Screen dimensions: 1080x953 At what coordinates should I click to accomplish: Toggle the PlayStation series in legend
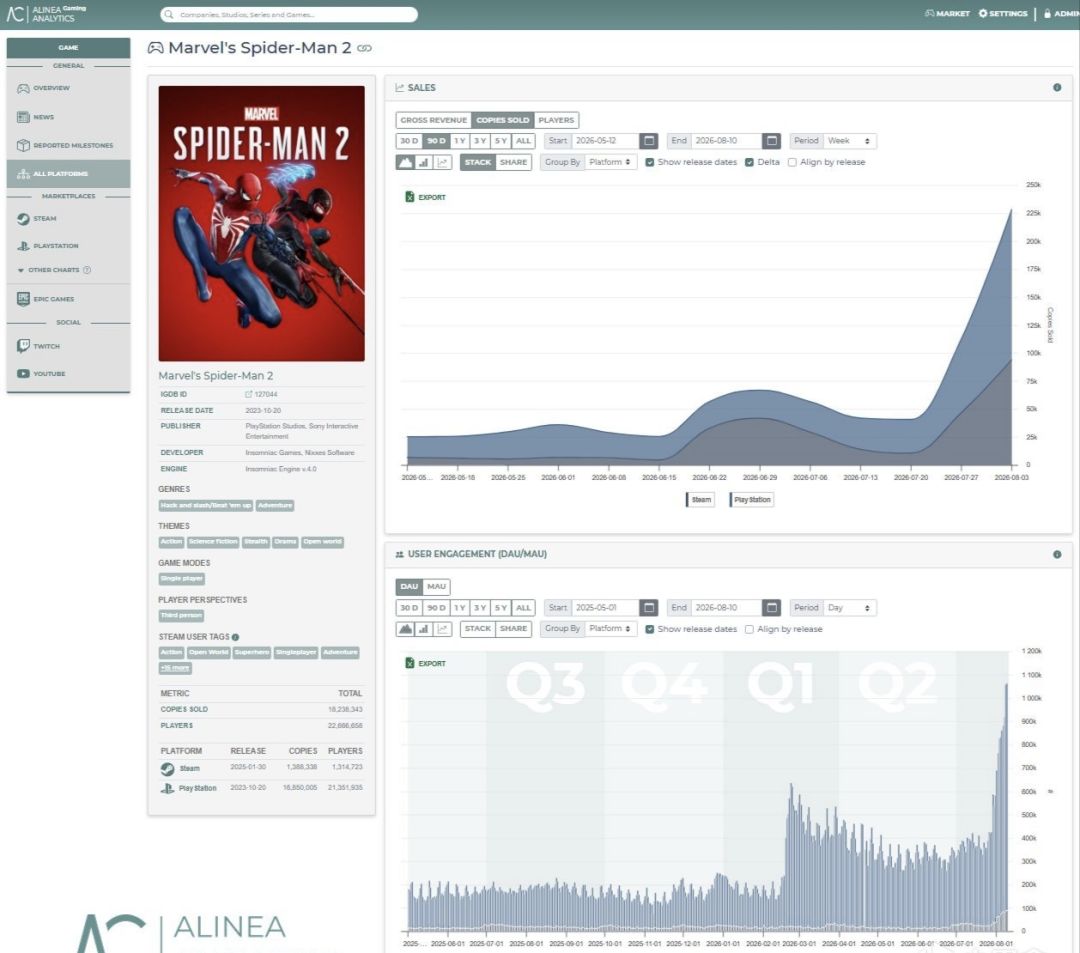pyautogui.click(x=751, y=500)
